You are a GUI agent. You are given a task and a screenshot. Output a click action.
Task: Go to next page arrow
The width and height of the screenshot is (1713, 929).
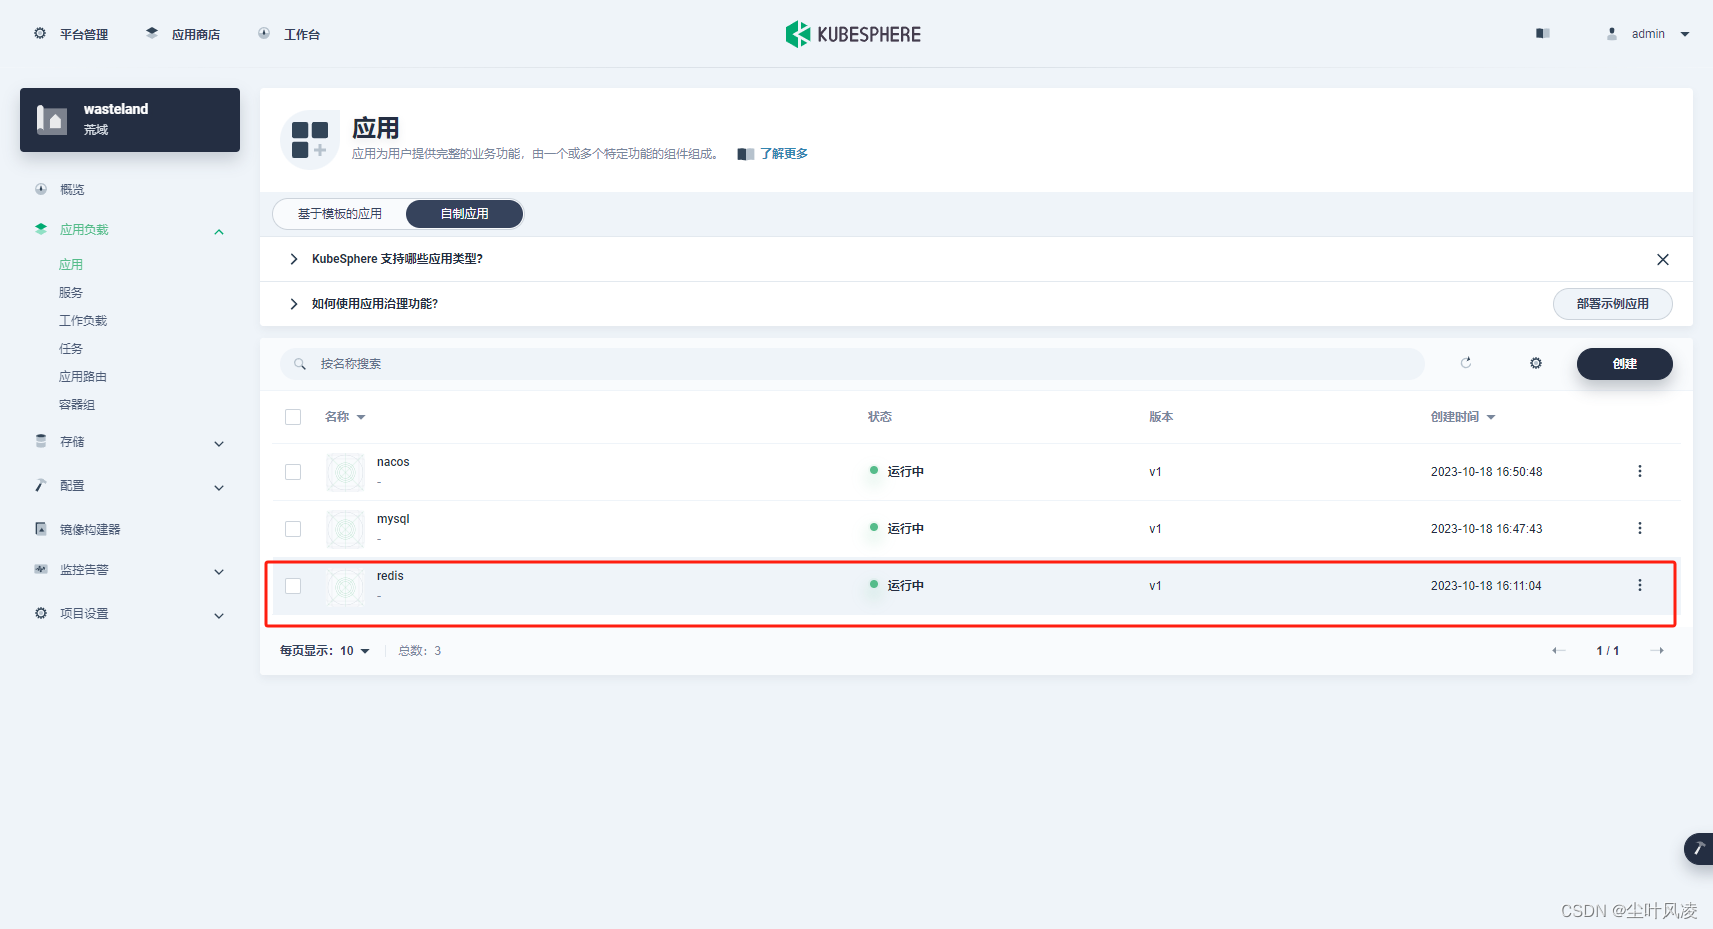(1657, 650)
